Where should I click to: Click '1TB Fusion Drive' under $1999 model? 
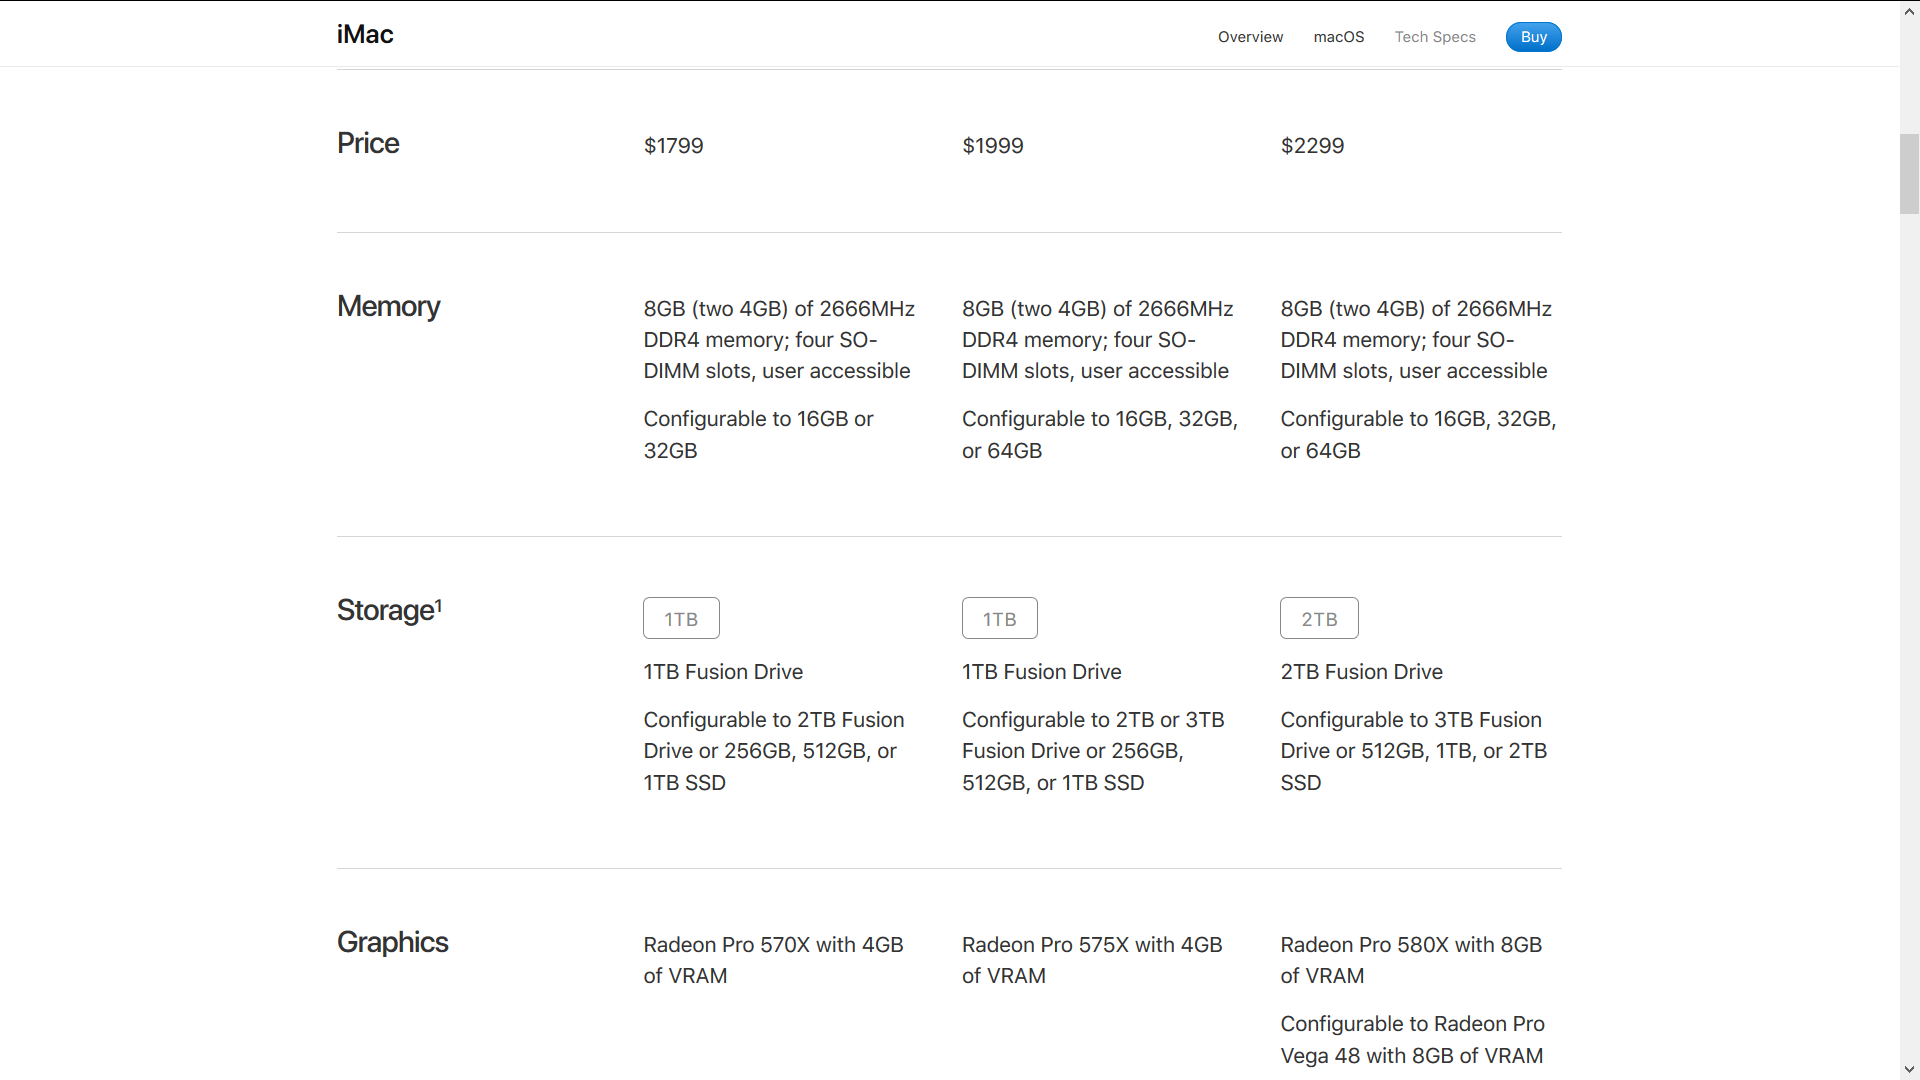tap(1041, 672)
